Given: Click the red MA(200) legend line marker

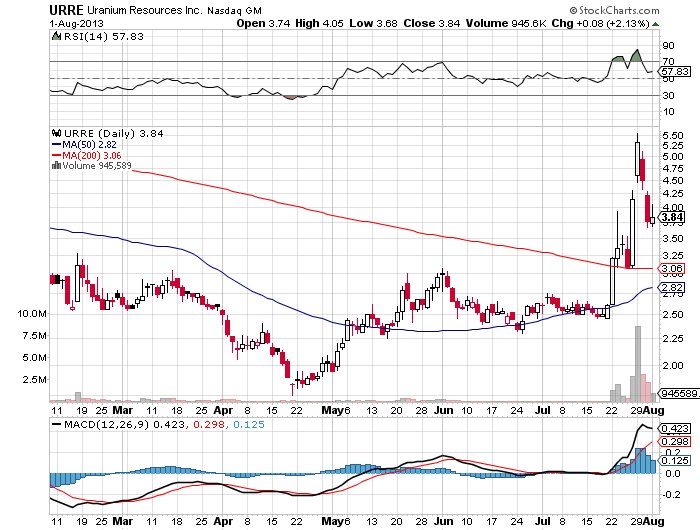Looking at the screenshot, I should click(57, 155).
